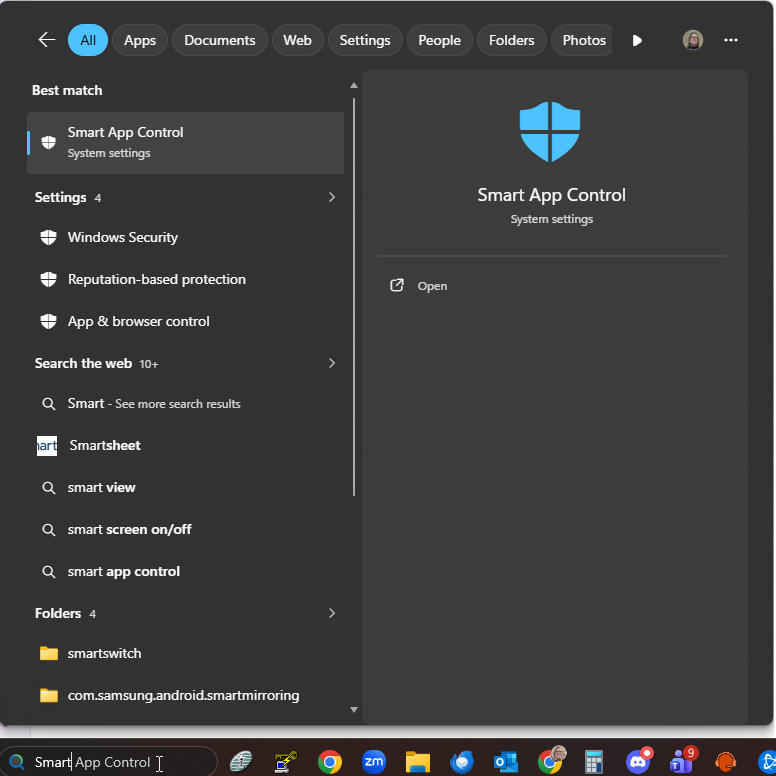Select the All filter tab

(88, 40)
